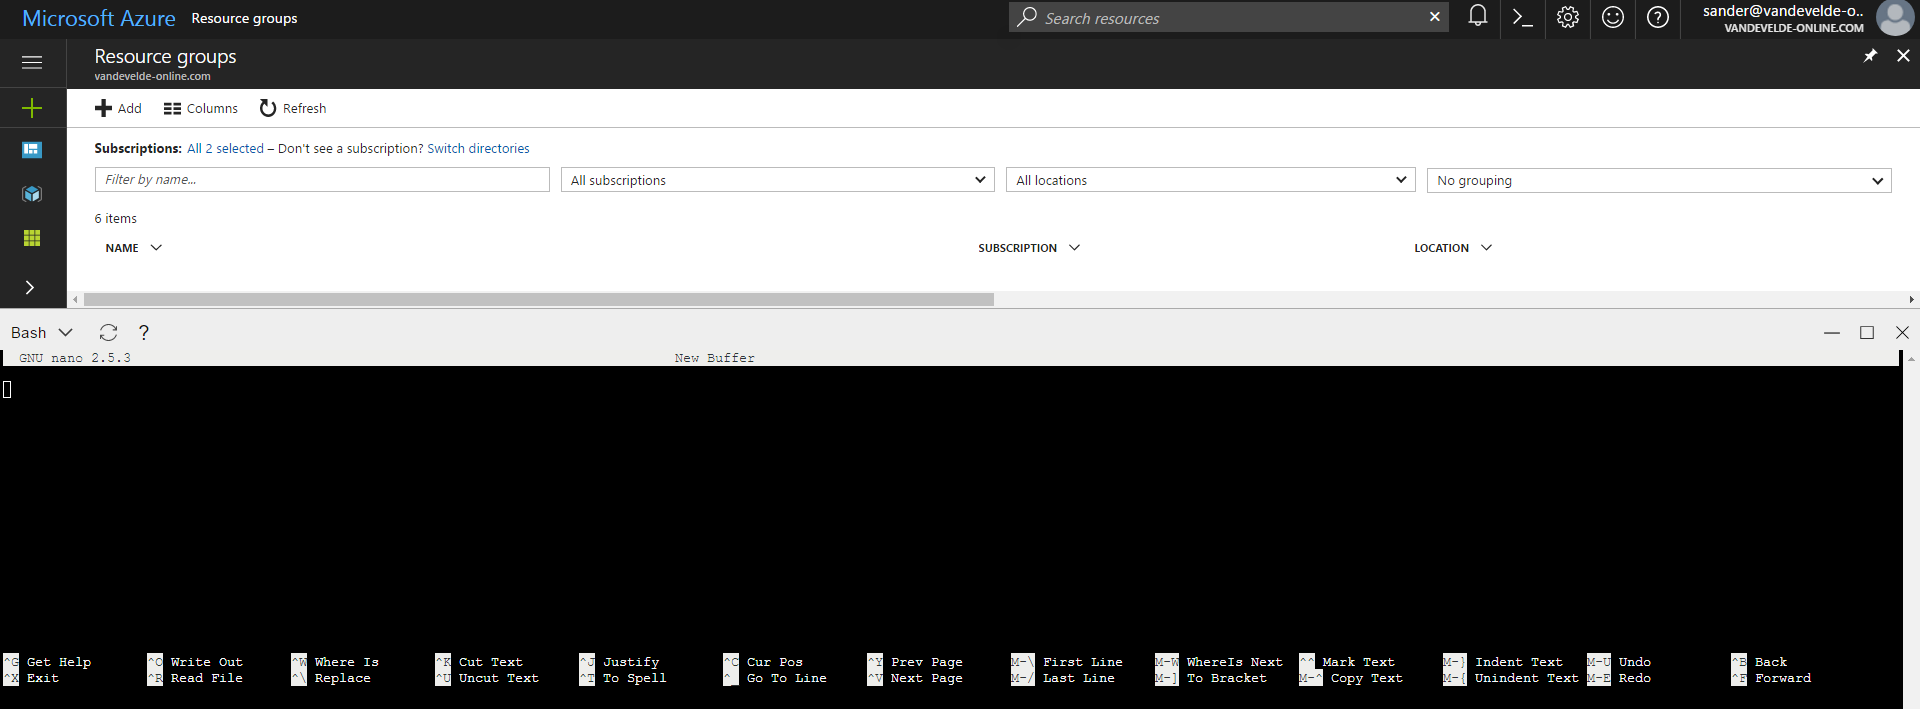Click Refresh in the toolbar

(x=293, y=108)
